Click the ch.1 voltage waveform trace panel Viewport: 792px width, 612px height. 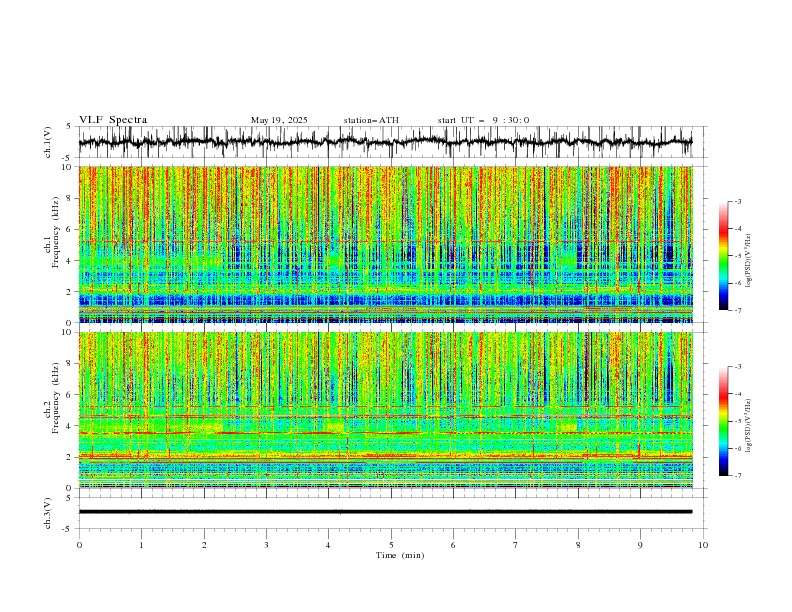pyautogui.click(x=392, y=142)
